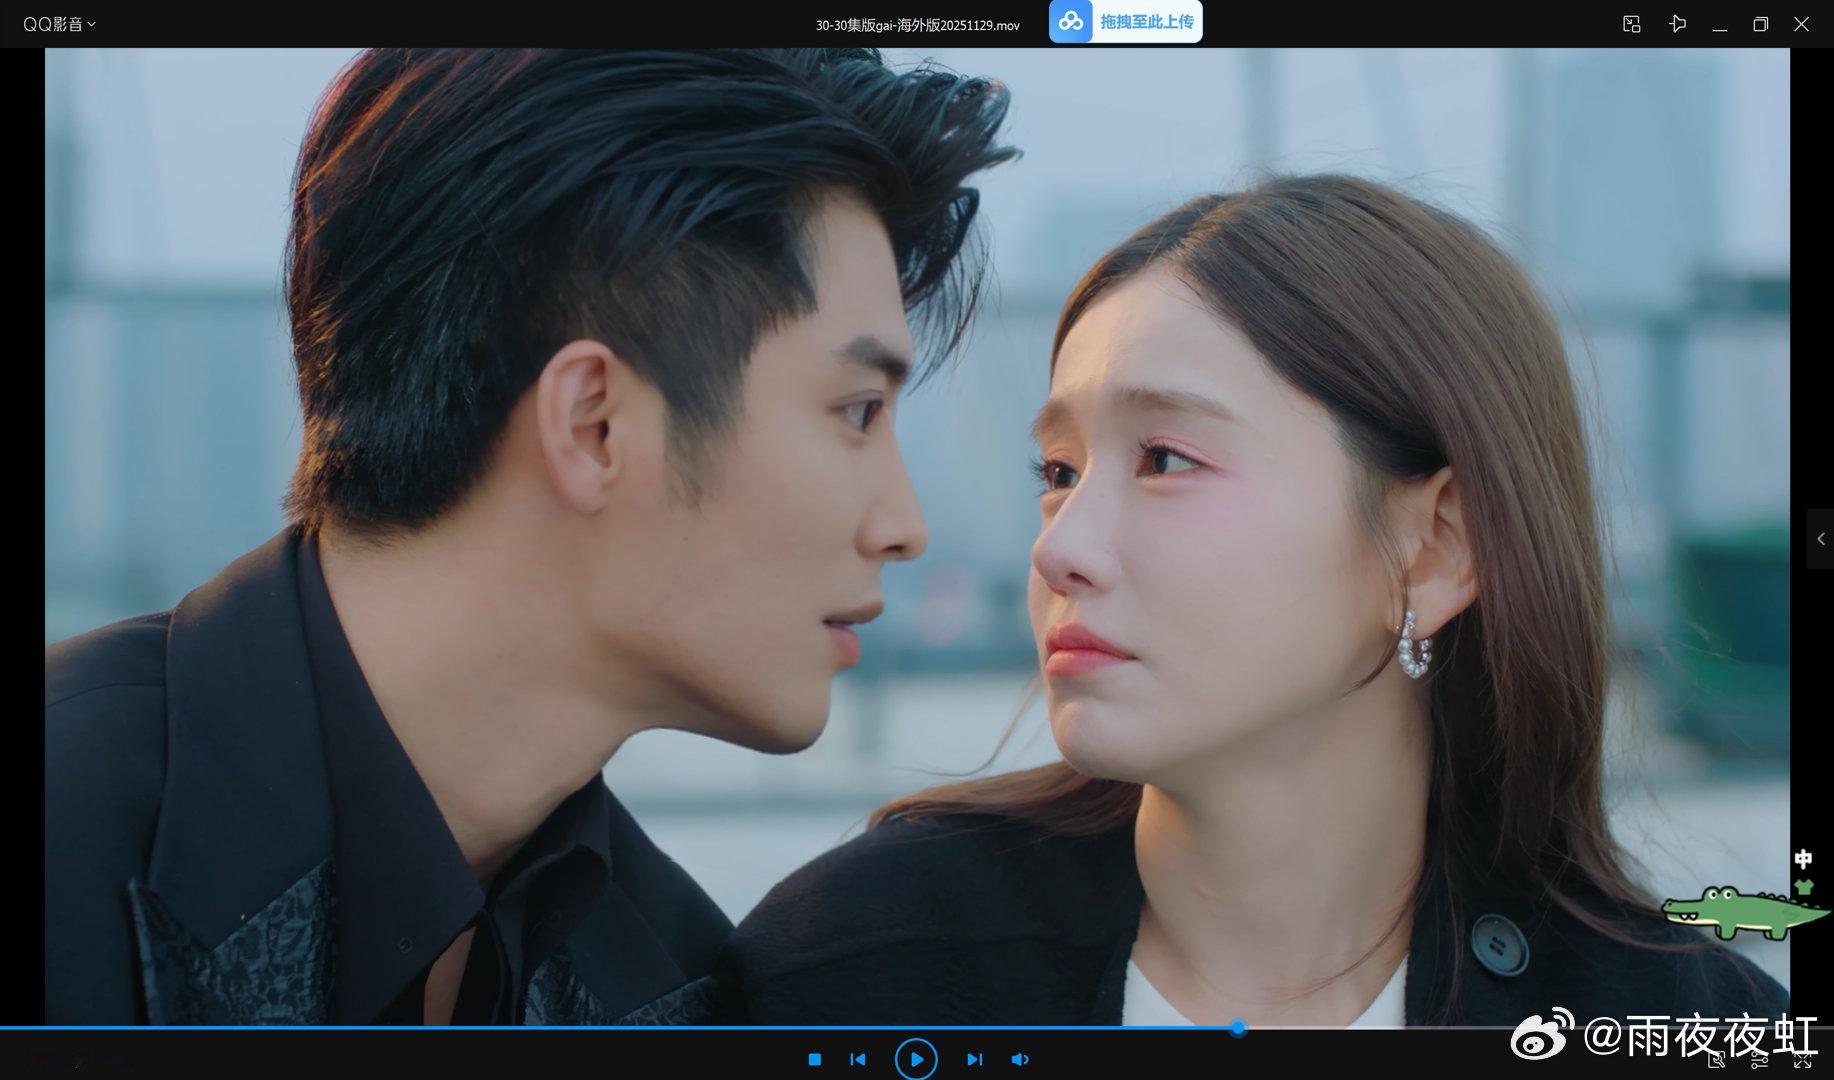
Task: Click the cloud upload 拖拽至此上传 button
Action: click(1125, 22)
